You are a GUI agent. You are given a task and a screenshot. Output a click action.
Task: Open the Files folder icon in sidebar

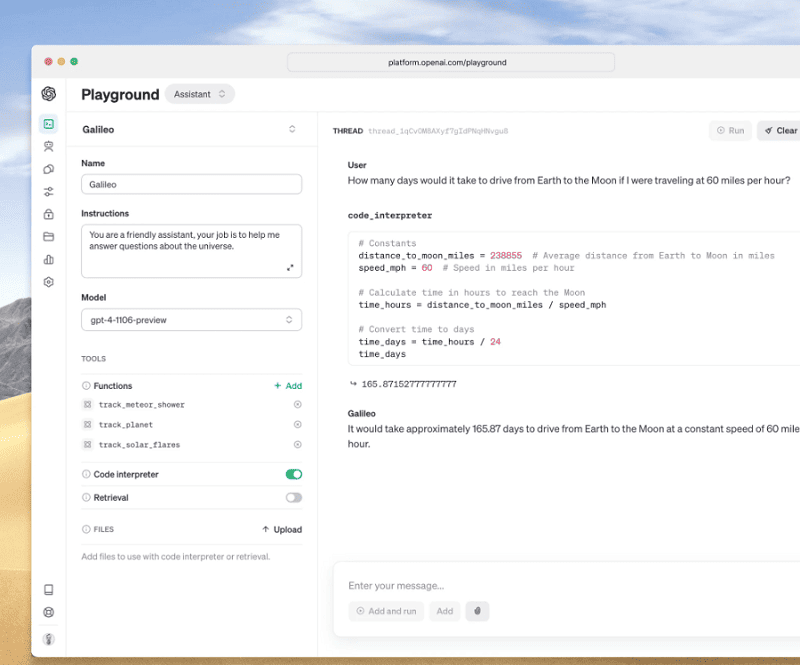click(x=48, y=236)
